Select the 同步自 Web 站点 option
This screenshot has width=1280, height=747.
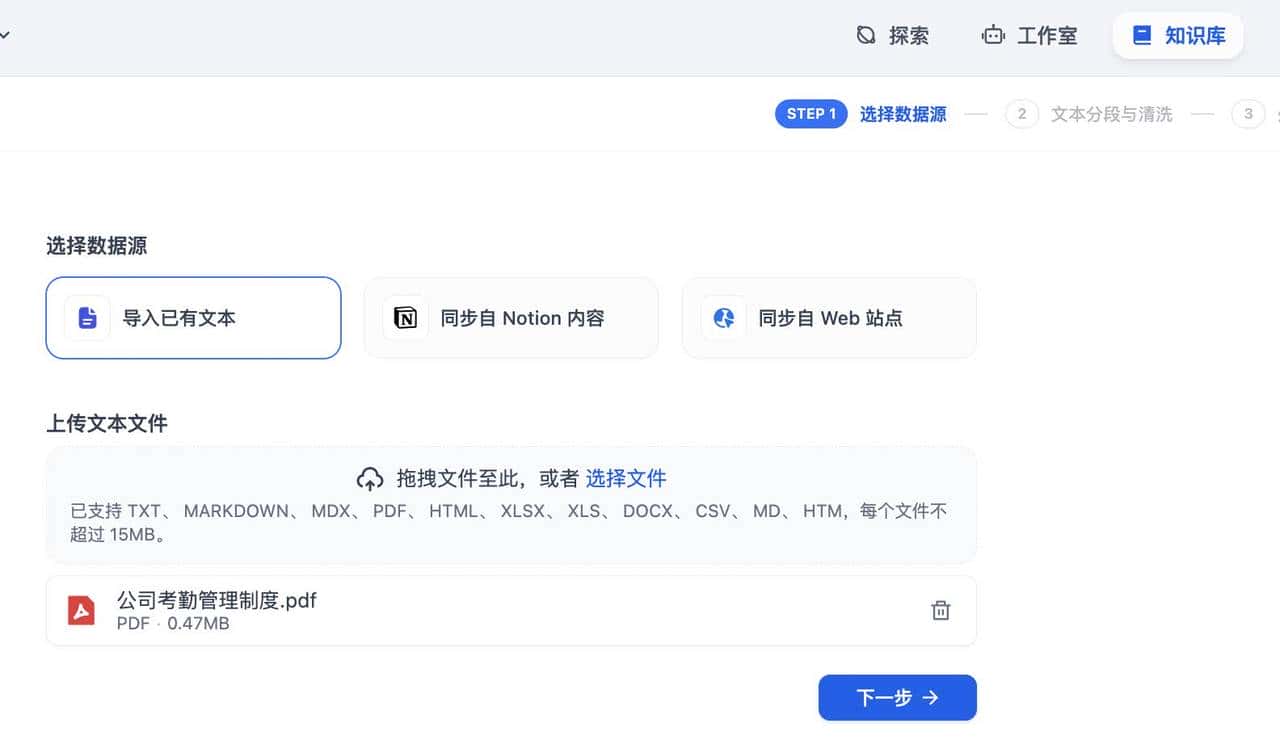coord(829,318)
